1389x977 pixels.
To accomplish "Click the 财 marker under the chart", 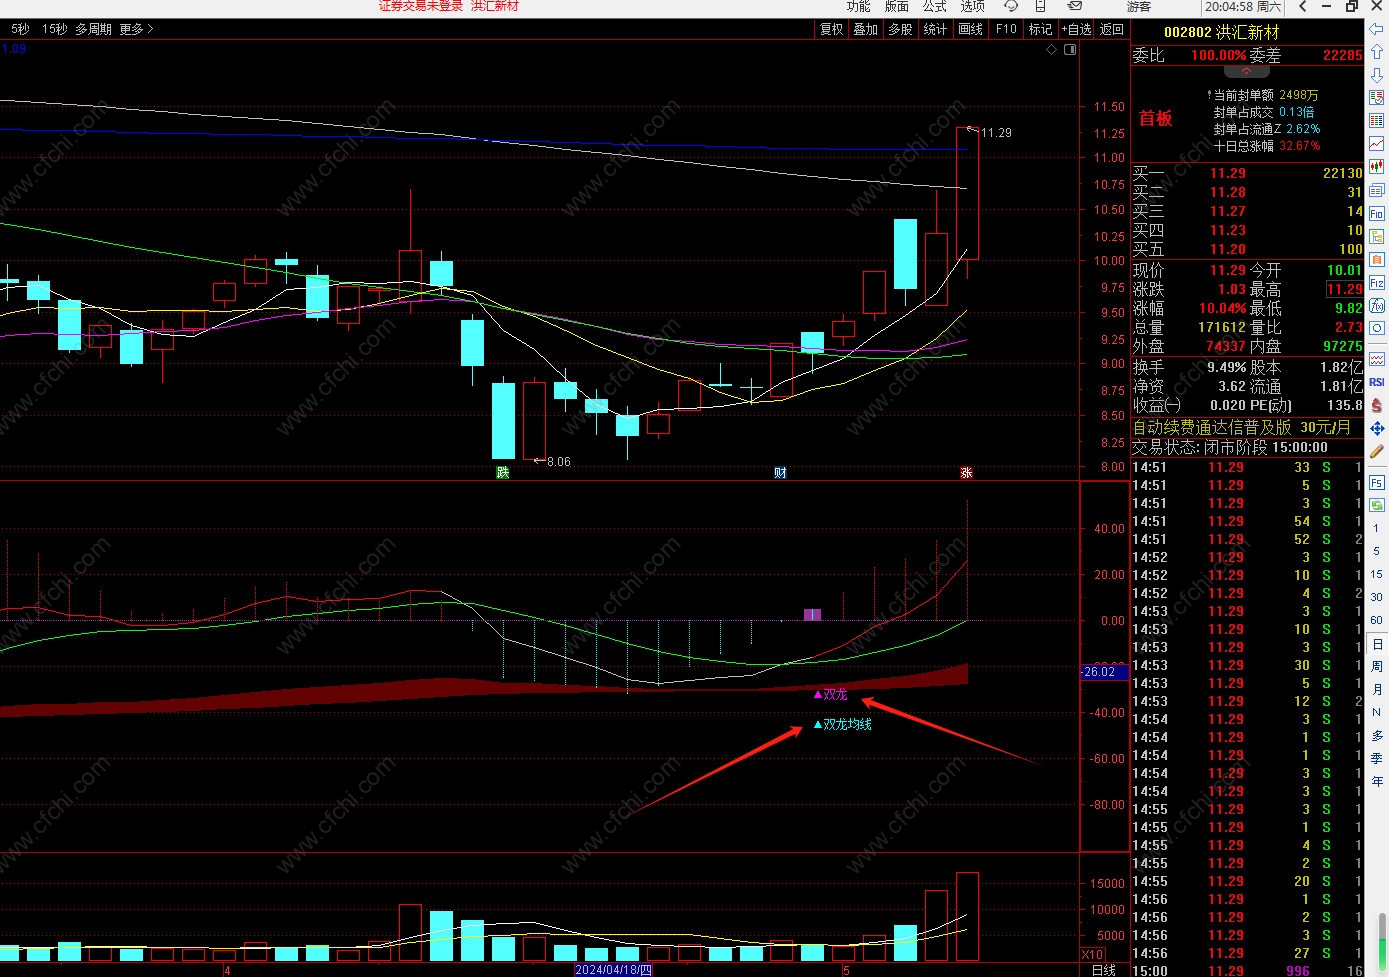I will [x=780, y=472].
